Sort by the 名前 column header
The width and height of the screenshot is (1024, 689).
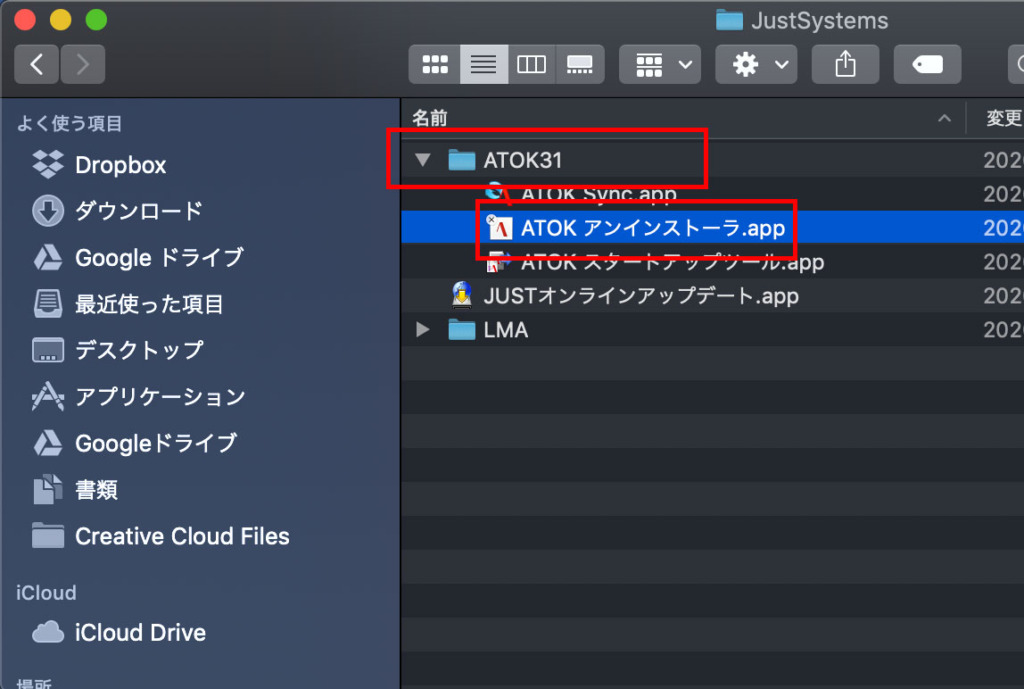click(430, 118)
